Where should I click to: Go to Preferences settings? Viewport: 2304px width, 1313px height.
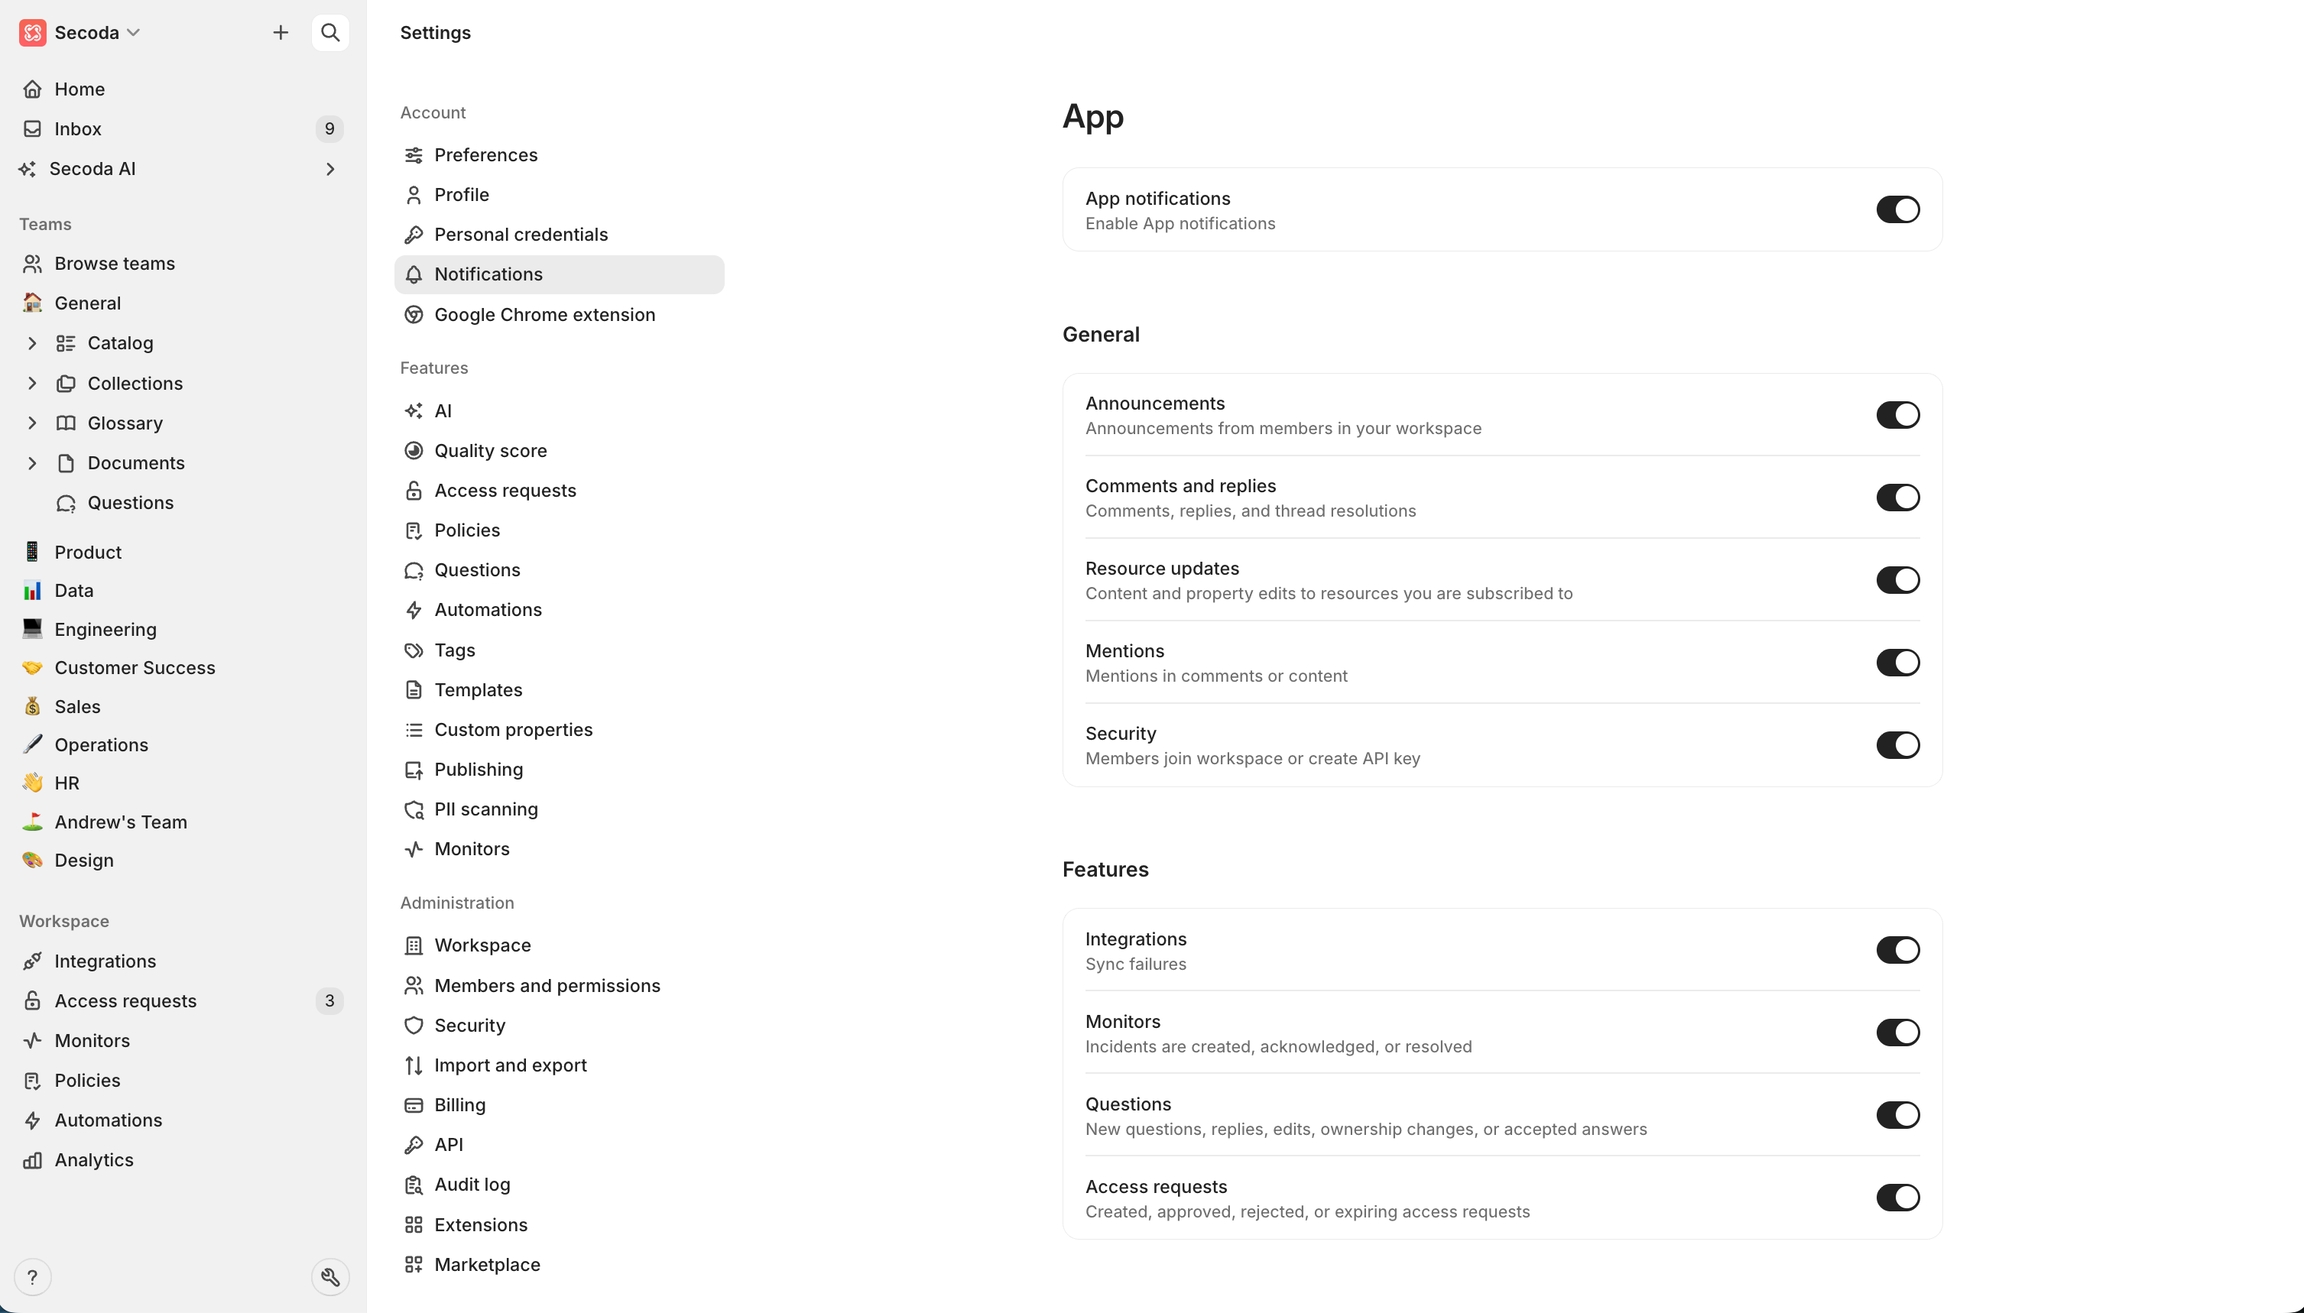click(x=485, y=155)
